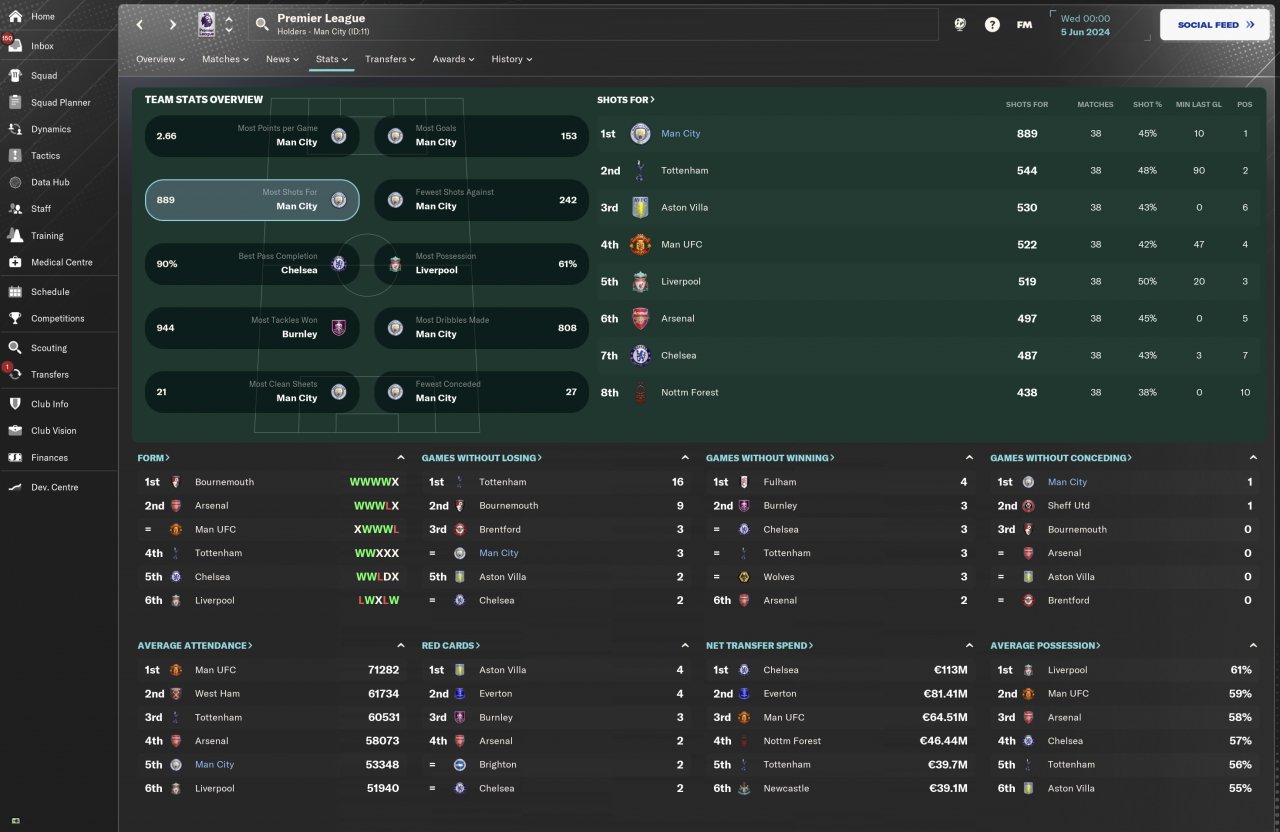Screen dimensions: 1280x832
Task: Open the Dynamics icon in sidebar
Action: [x=15, y=129]
